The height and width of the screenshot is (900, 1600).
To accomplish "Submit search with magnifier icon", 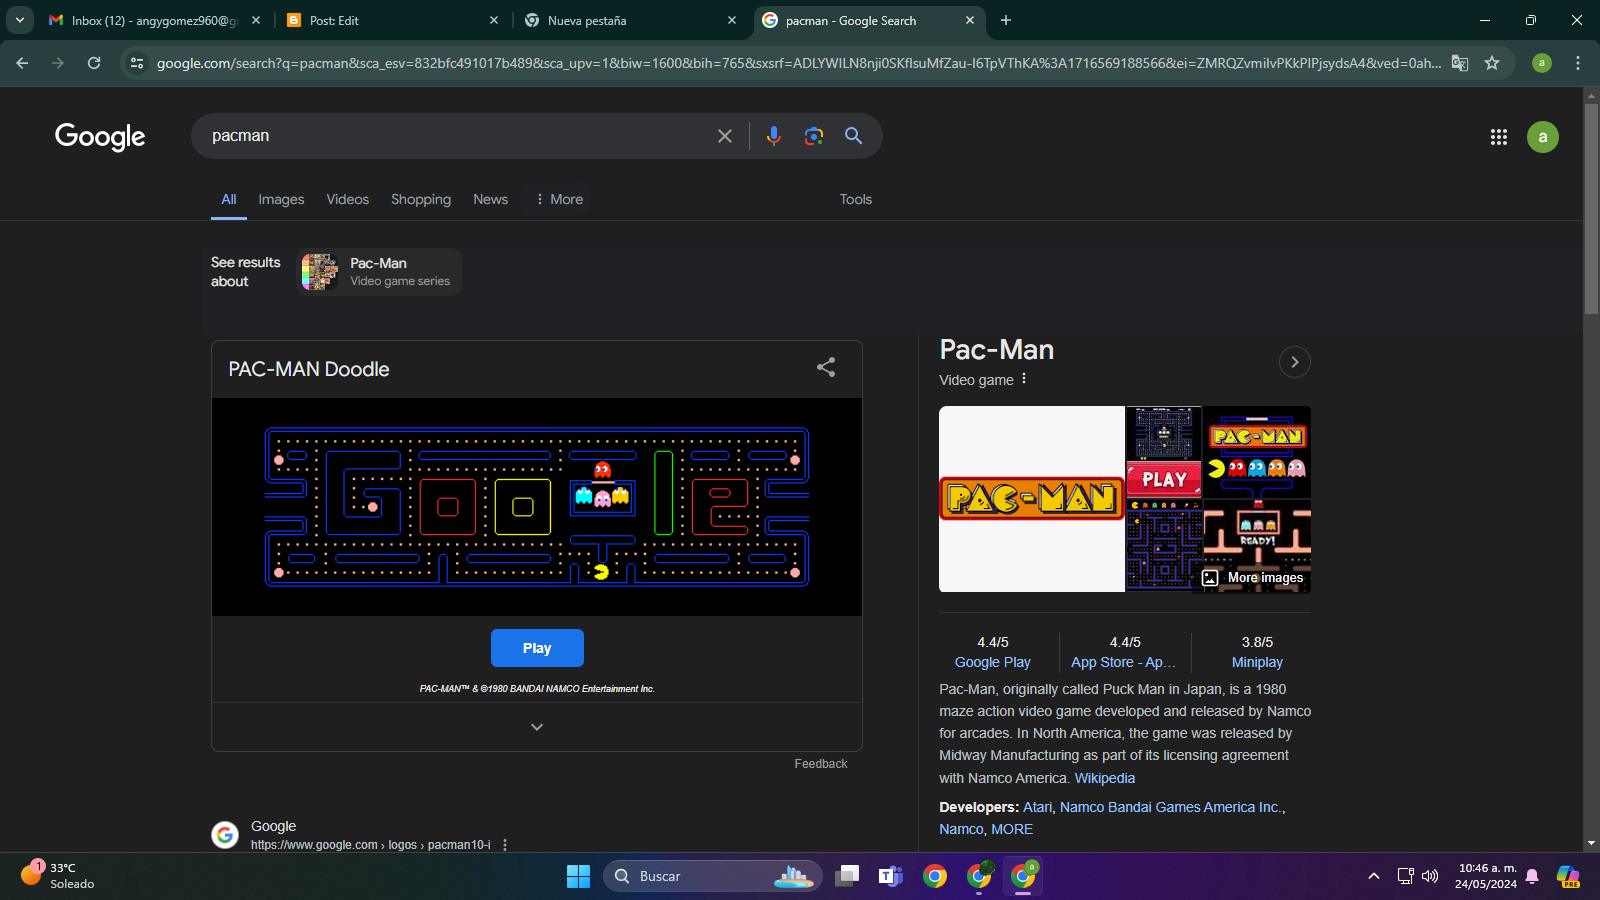I will click(853, 136).
